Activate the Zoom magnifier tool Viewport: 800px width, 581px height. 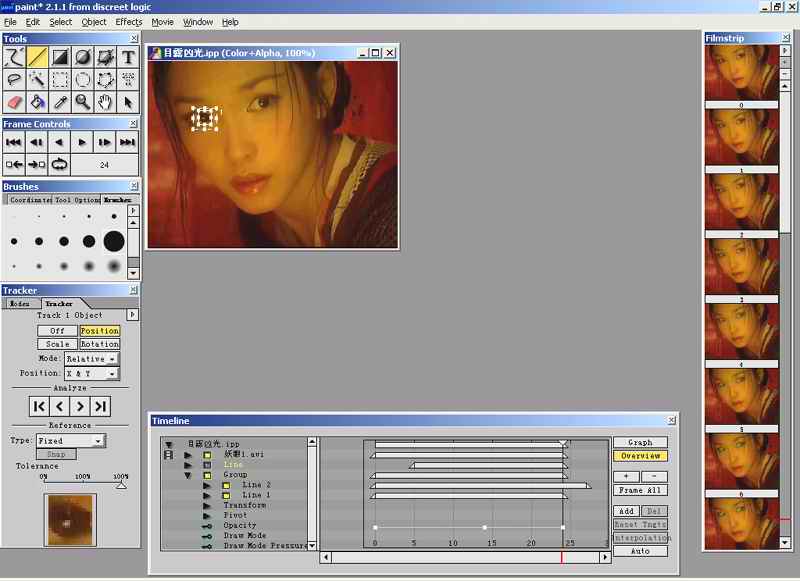tap(83, 101)
